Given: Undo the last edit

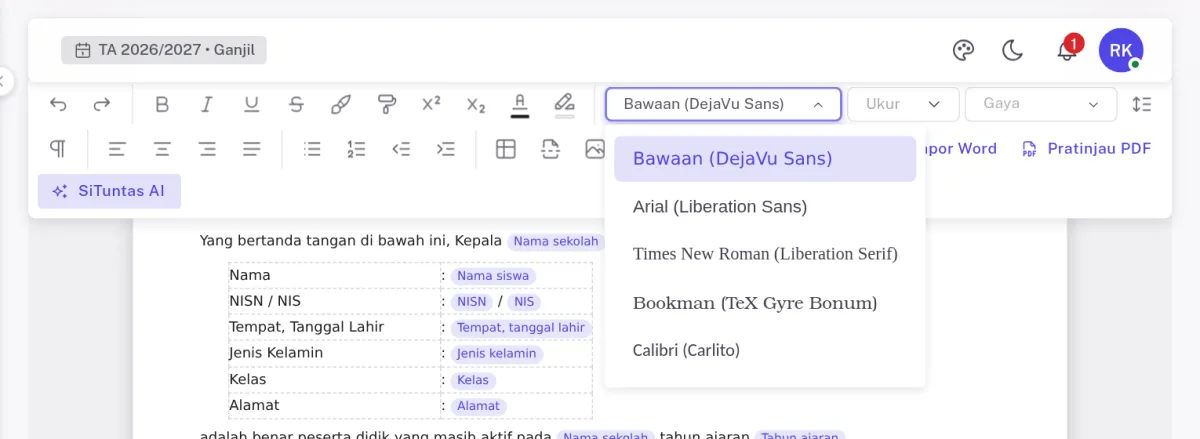Looking at the screenshot, I should [58, 104].
